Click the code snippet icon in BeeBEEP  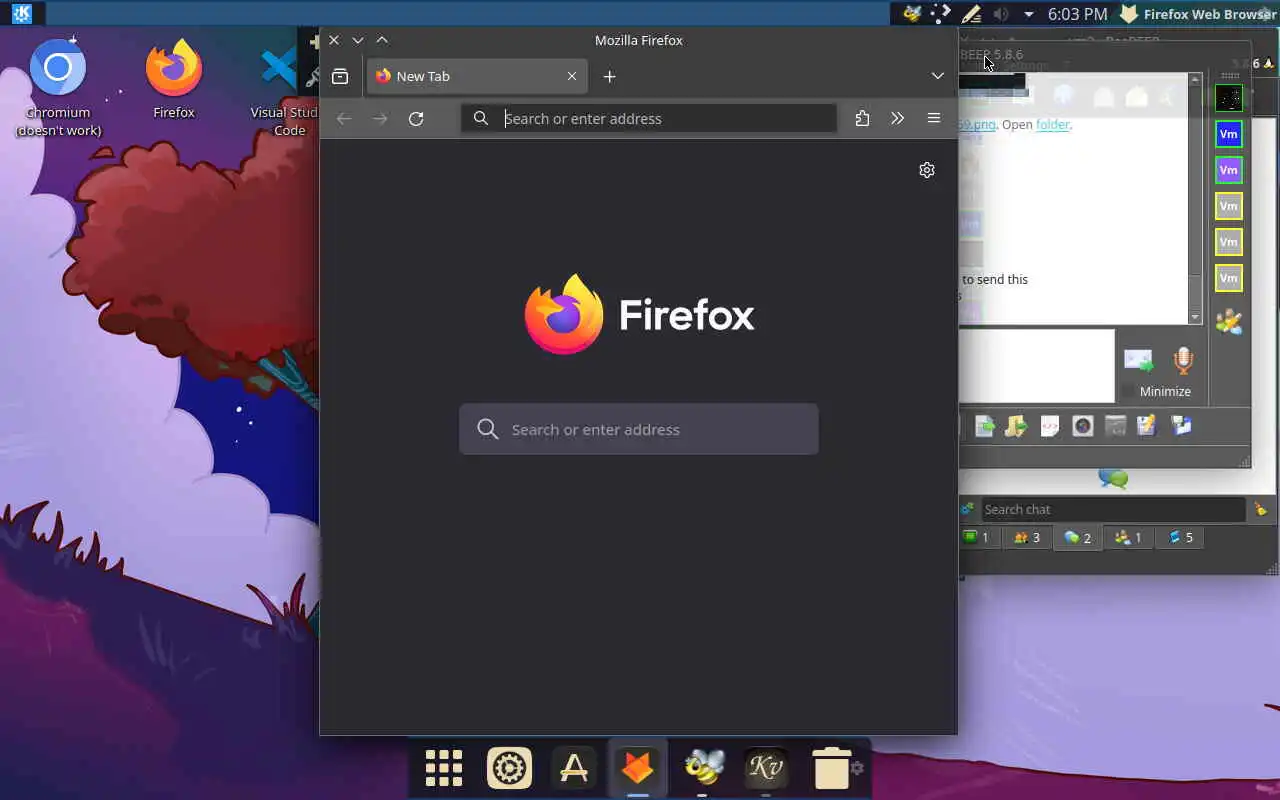1049,426
